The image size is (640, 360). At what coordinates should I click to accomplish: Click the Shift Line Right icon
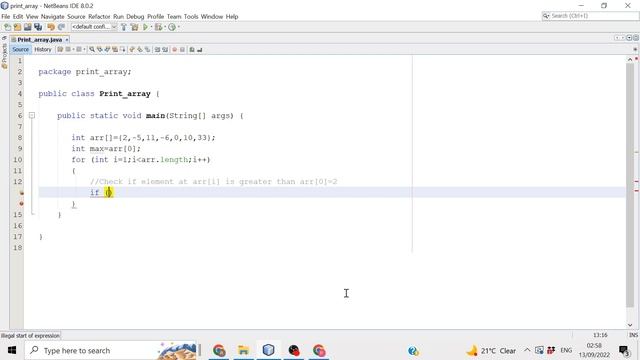[165, 49]
